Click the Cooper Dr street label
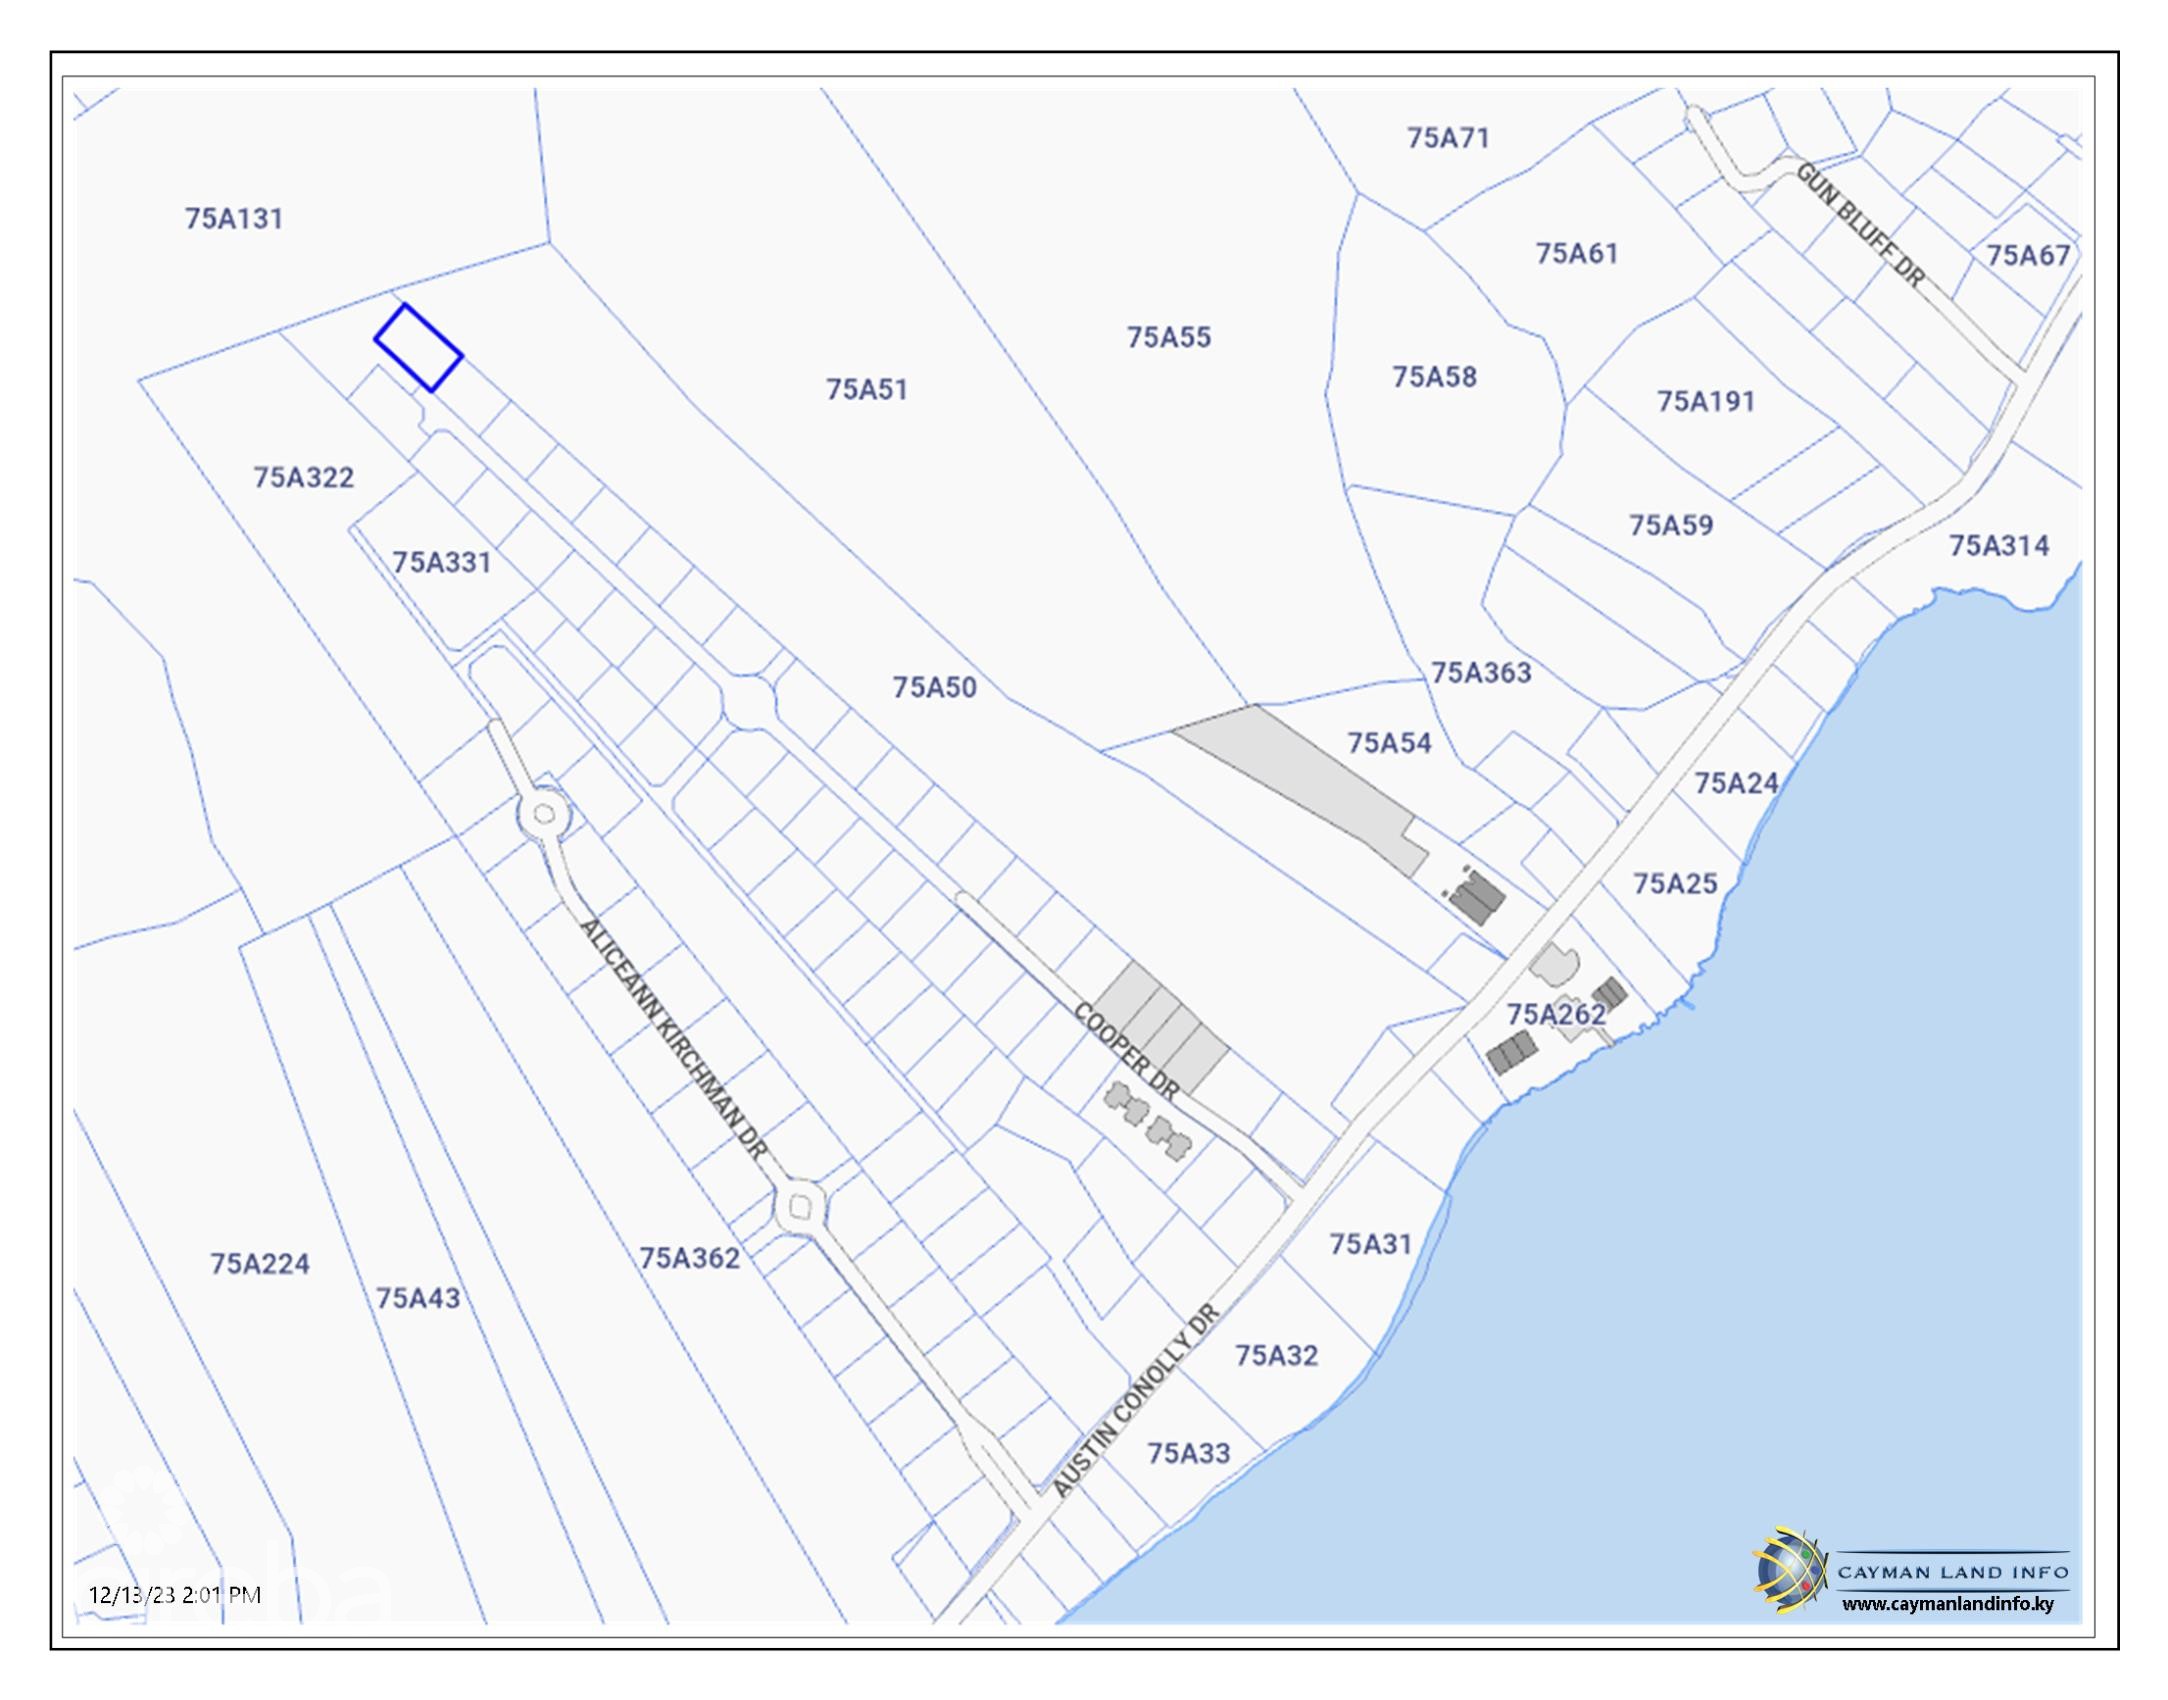The width and height of the screenshot is (2168, 1700). click(1127, 1050)
